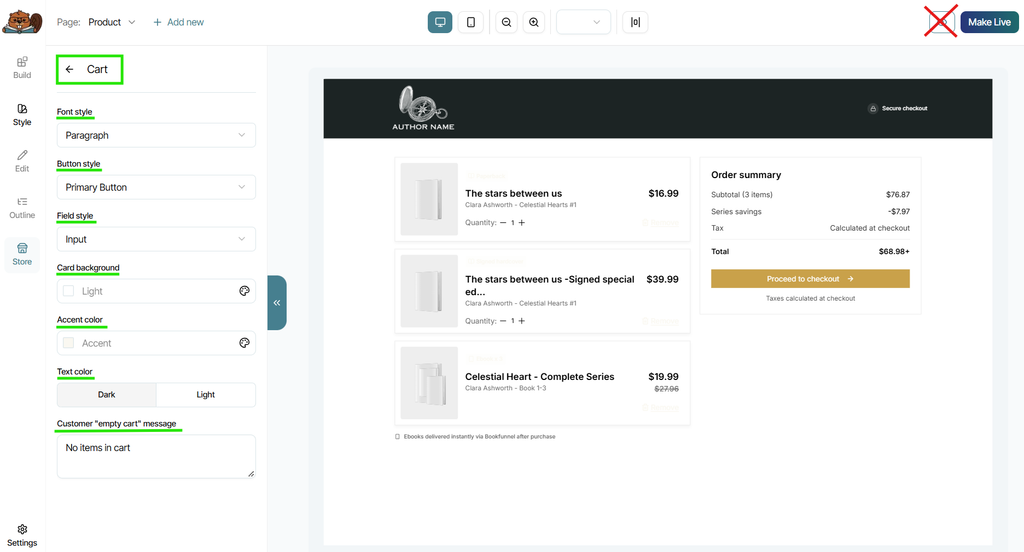This screenshot has width=1024, height=552.
Task: Click the Celestial Heart Complete Series thumbnail
Action: point(429,383)
